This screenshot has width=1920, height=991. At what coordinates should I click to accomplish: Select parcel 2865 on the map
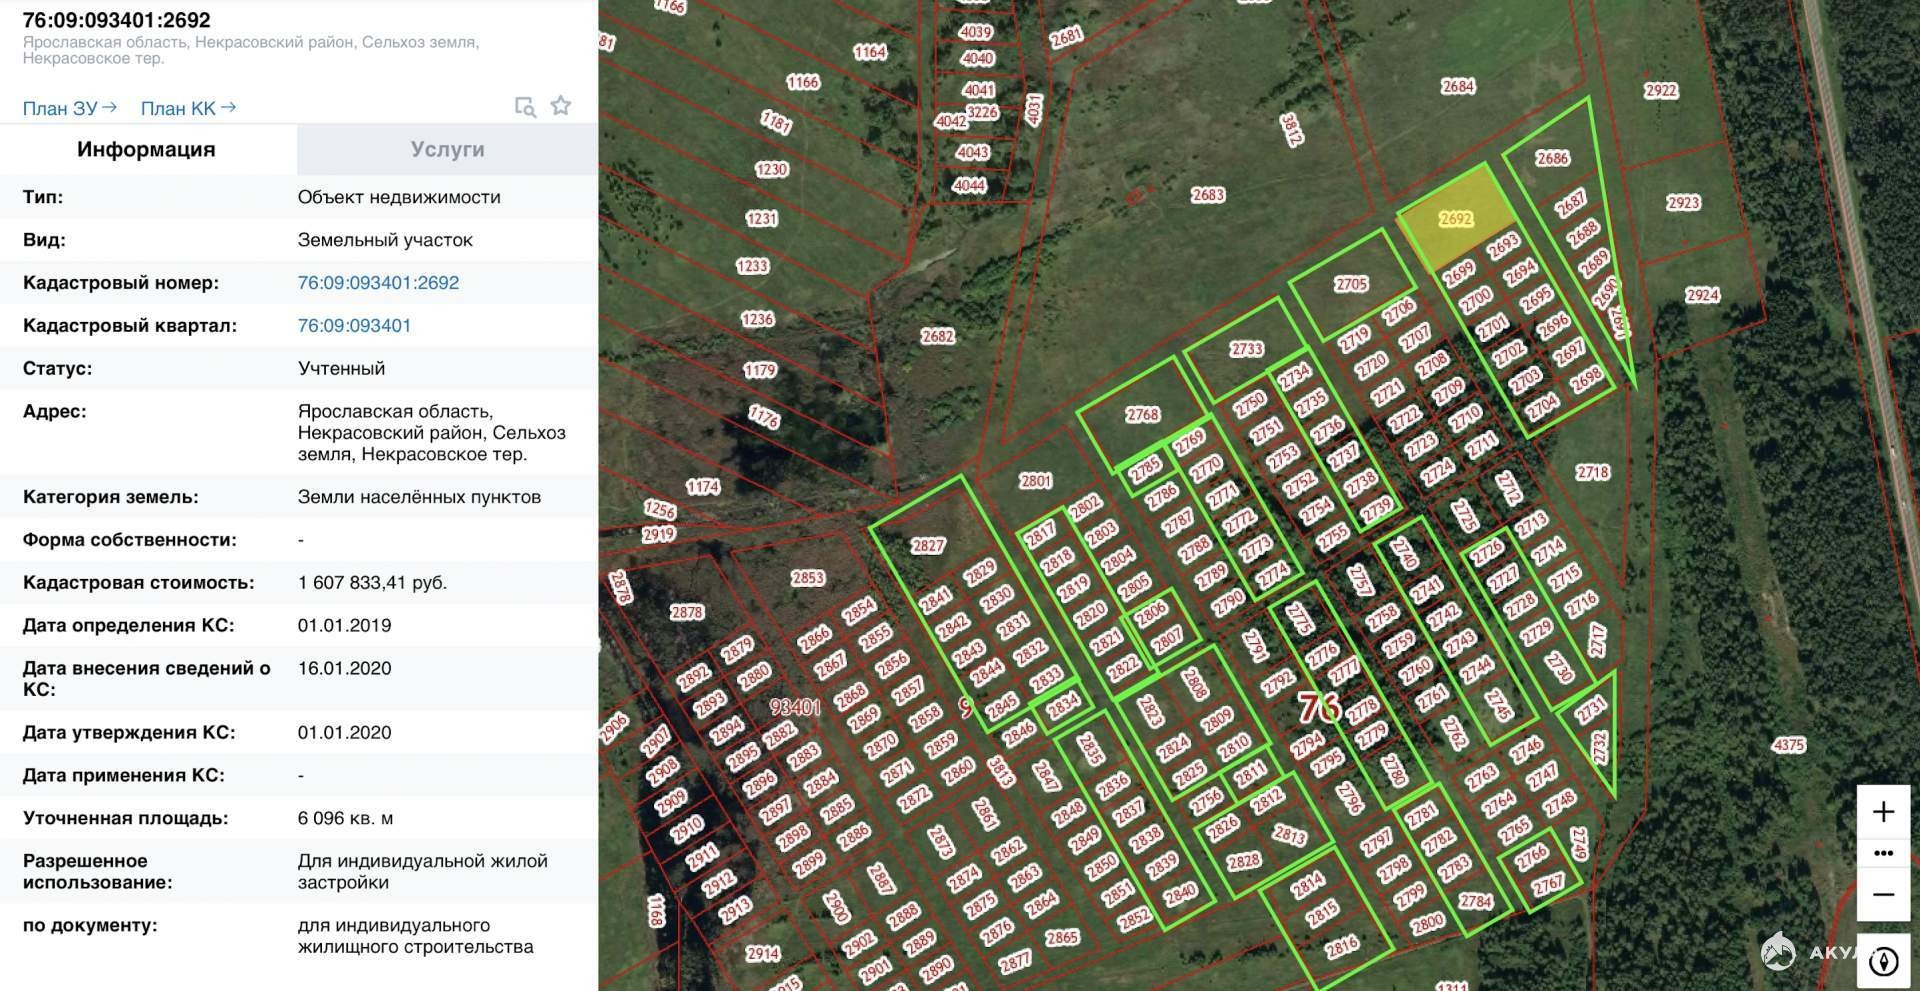tap(1062, 937)
